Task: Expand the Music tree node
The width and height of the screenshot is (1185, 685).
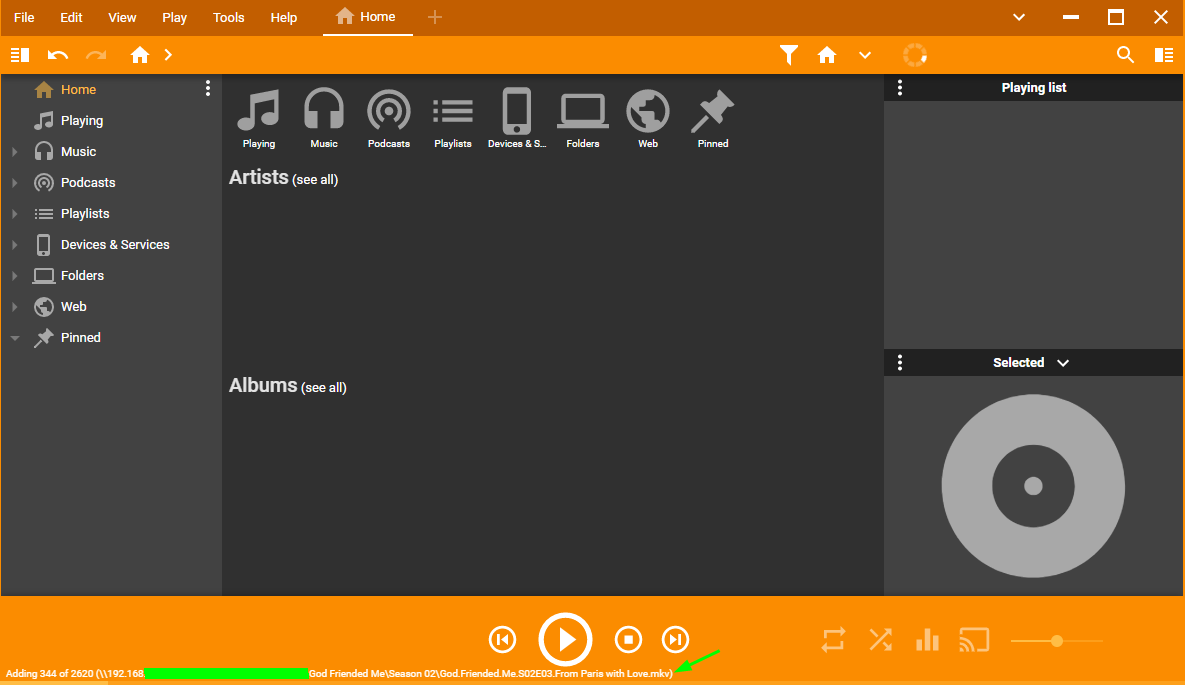Action: tap(15, 153)
